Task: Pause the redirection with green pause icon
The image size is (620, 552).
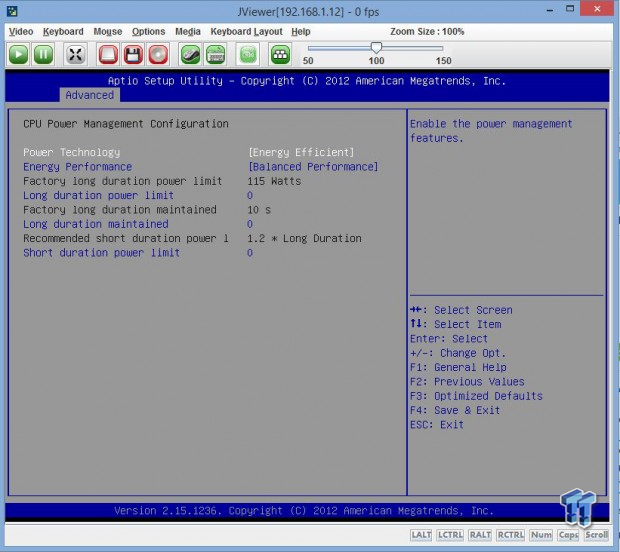Action: pyautogui.click(x=43, y=54)
